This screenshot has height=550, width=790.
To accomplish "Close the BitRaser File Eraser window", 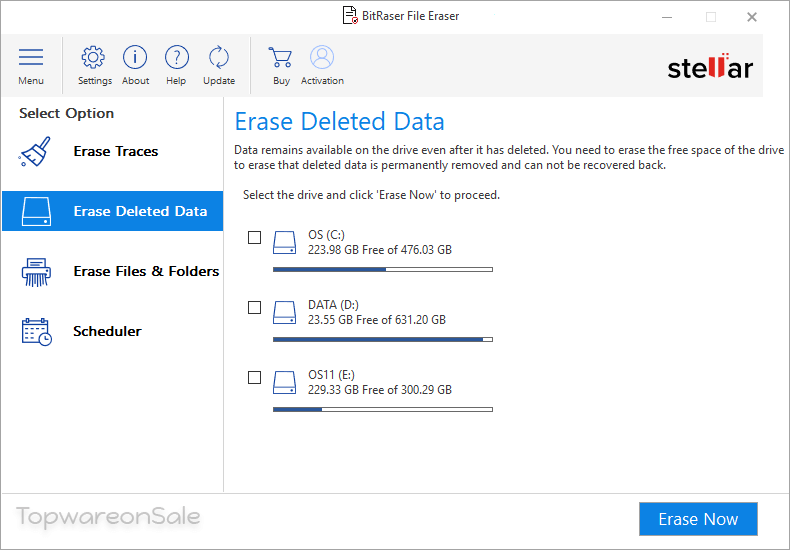I will tap(752, 17).
